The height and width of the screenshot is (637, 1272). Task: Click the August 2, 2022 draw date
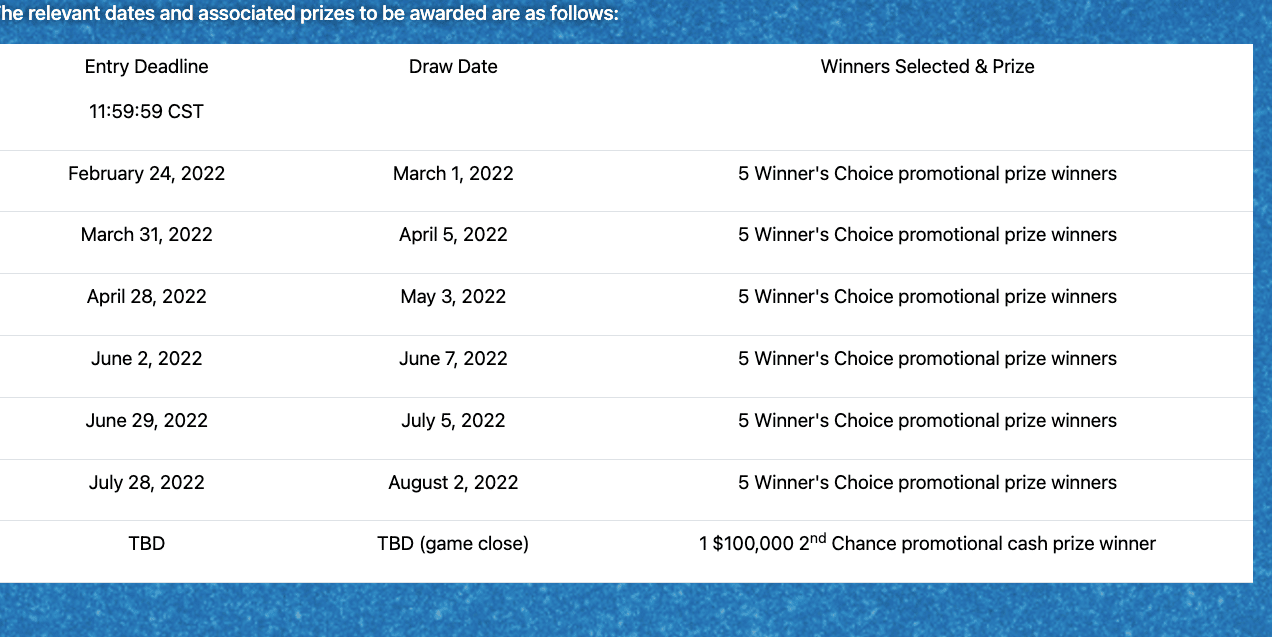pyautogui.click(x=453, y=483)
